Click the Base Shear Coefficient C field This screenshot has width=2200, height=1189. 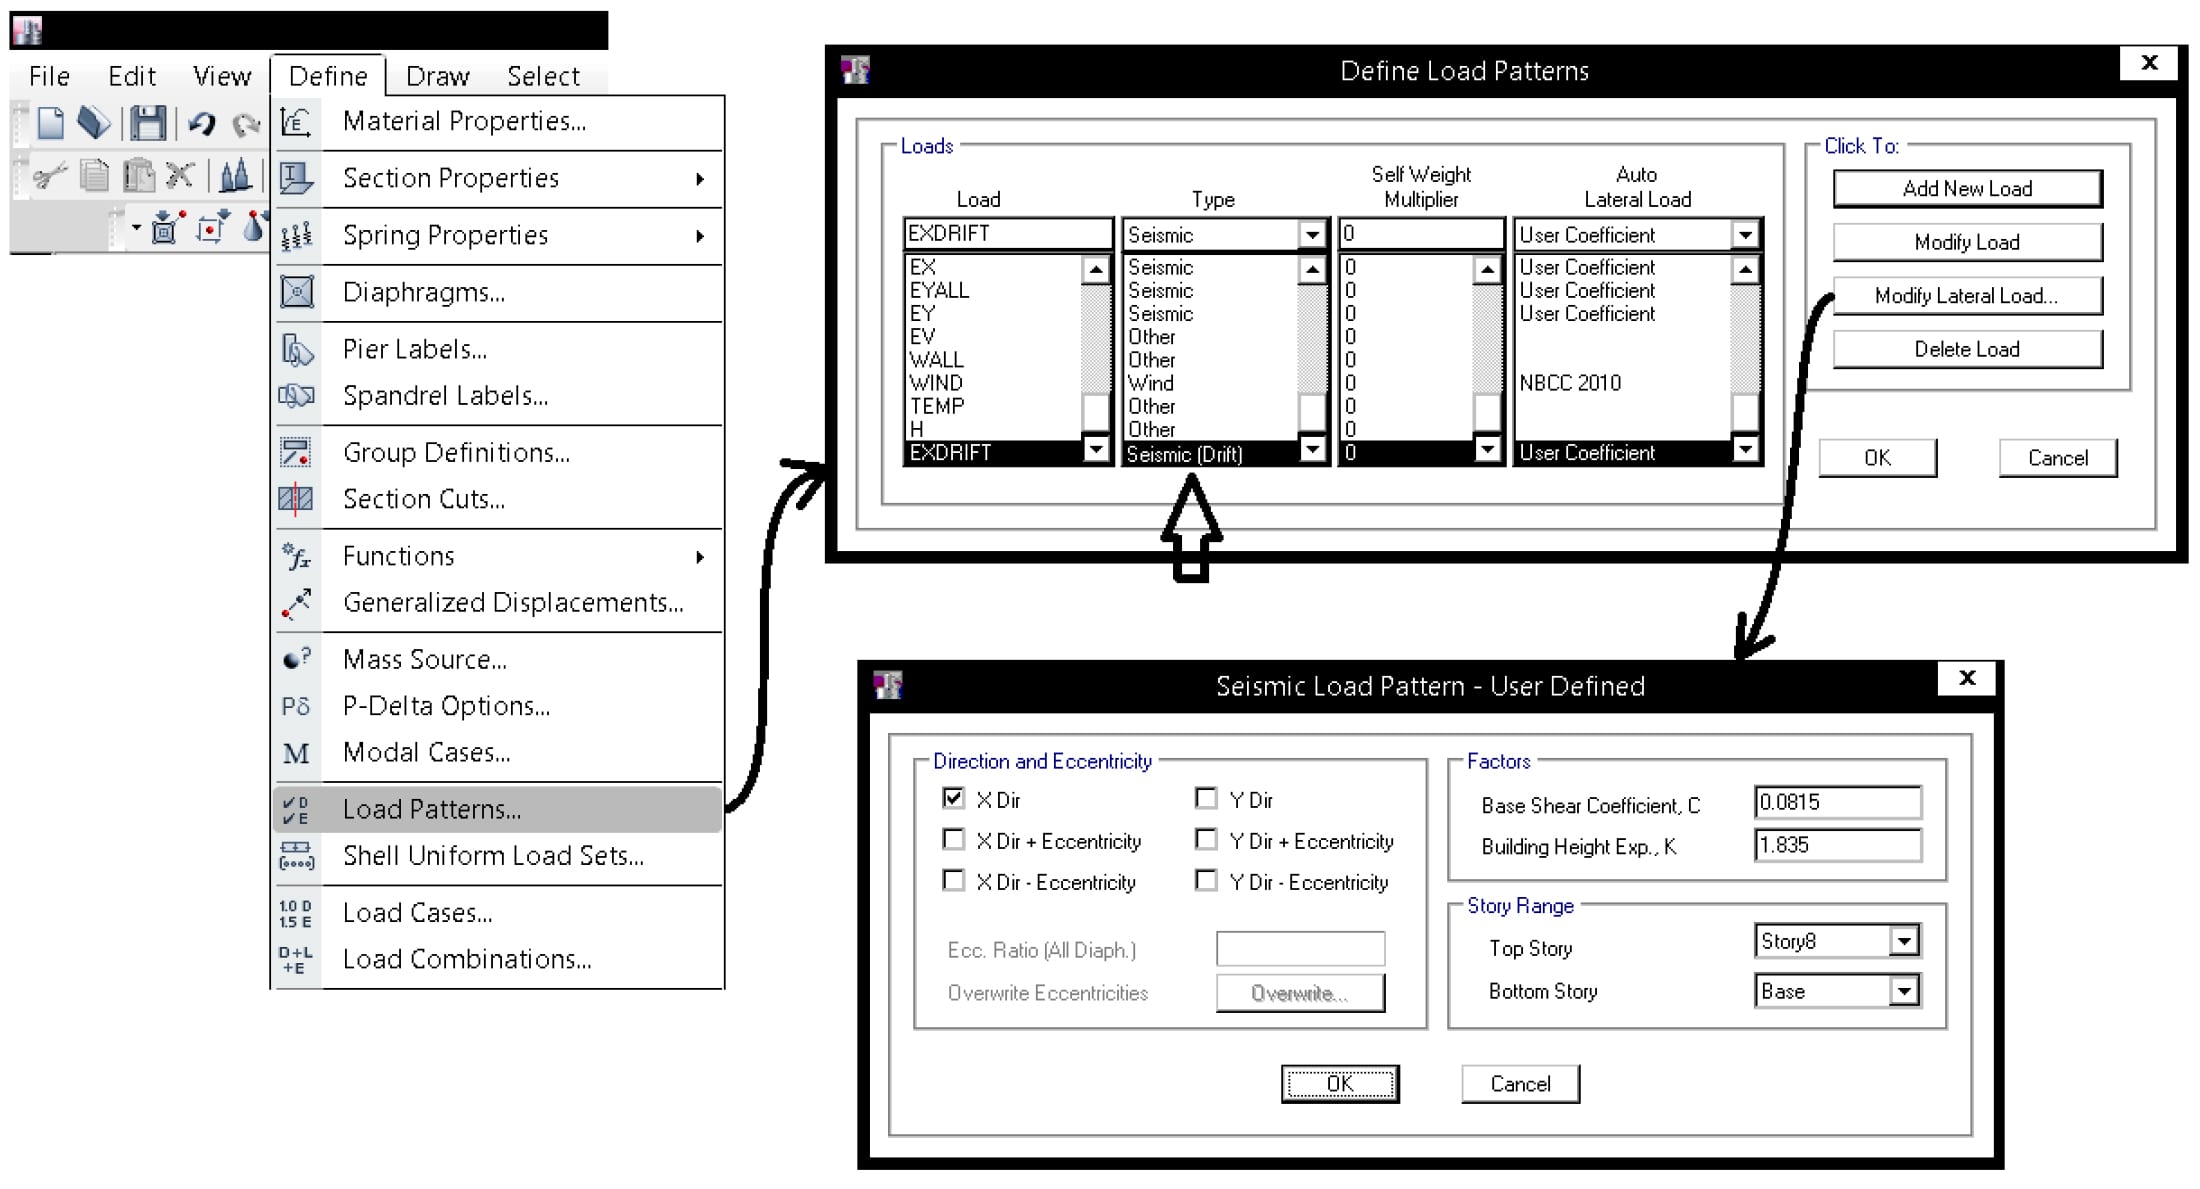pyautogui.click(x=1837, y=802)
